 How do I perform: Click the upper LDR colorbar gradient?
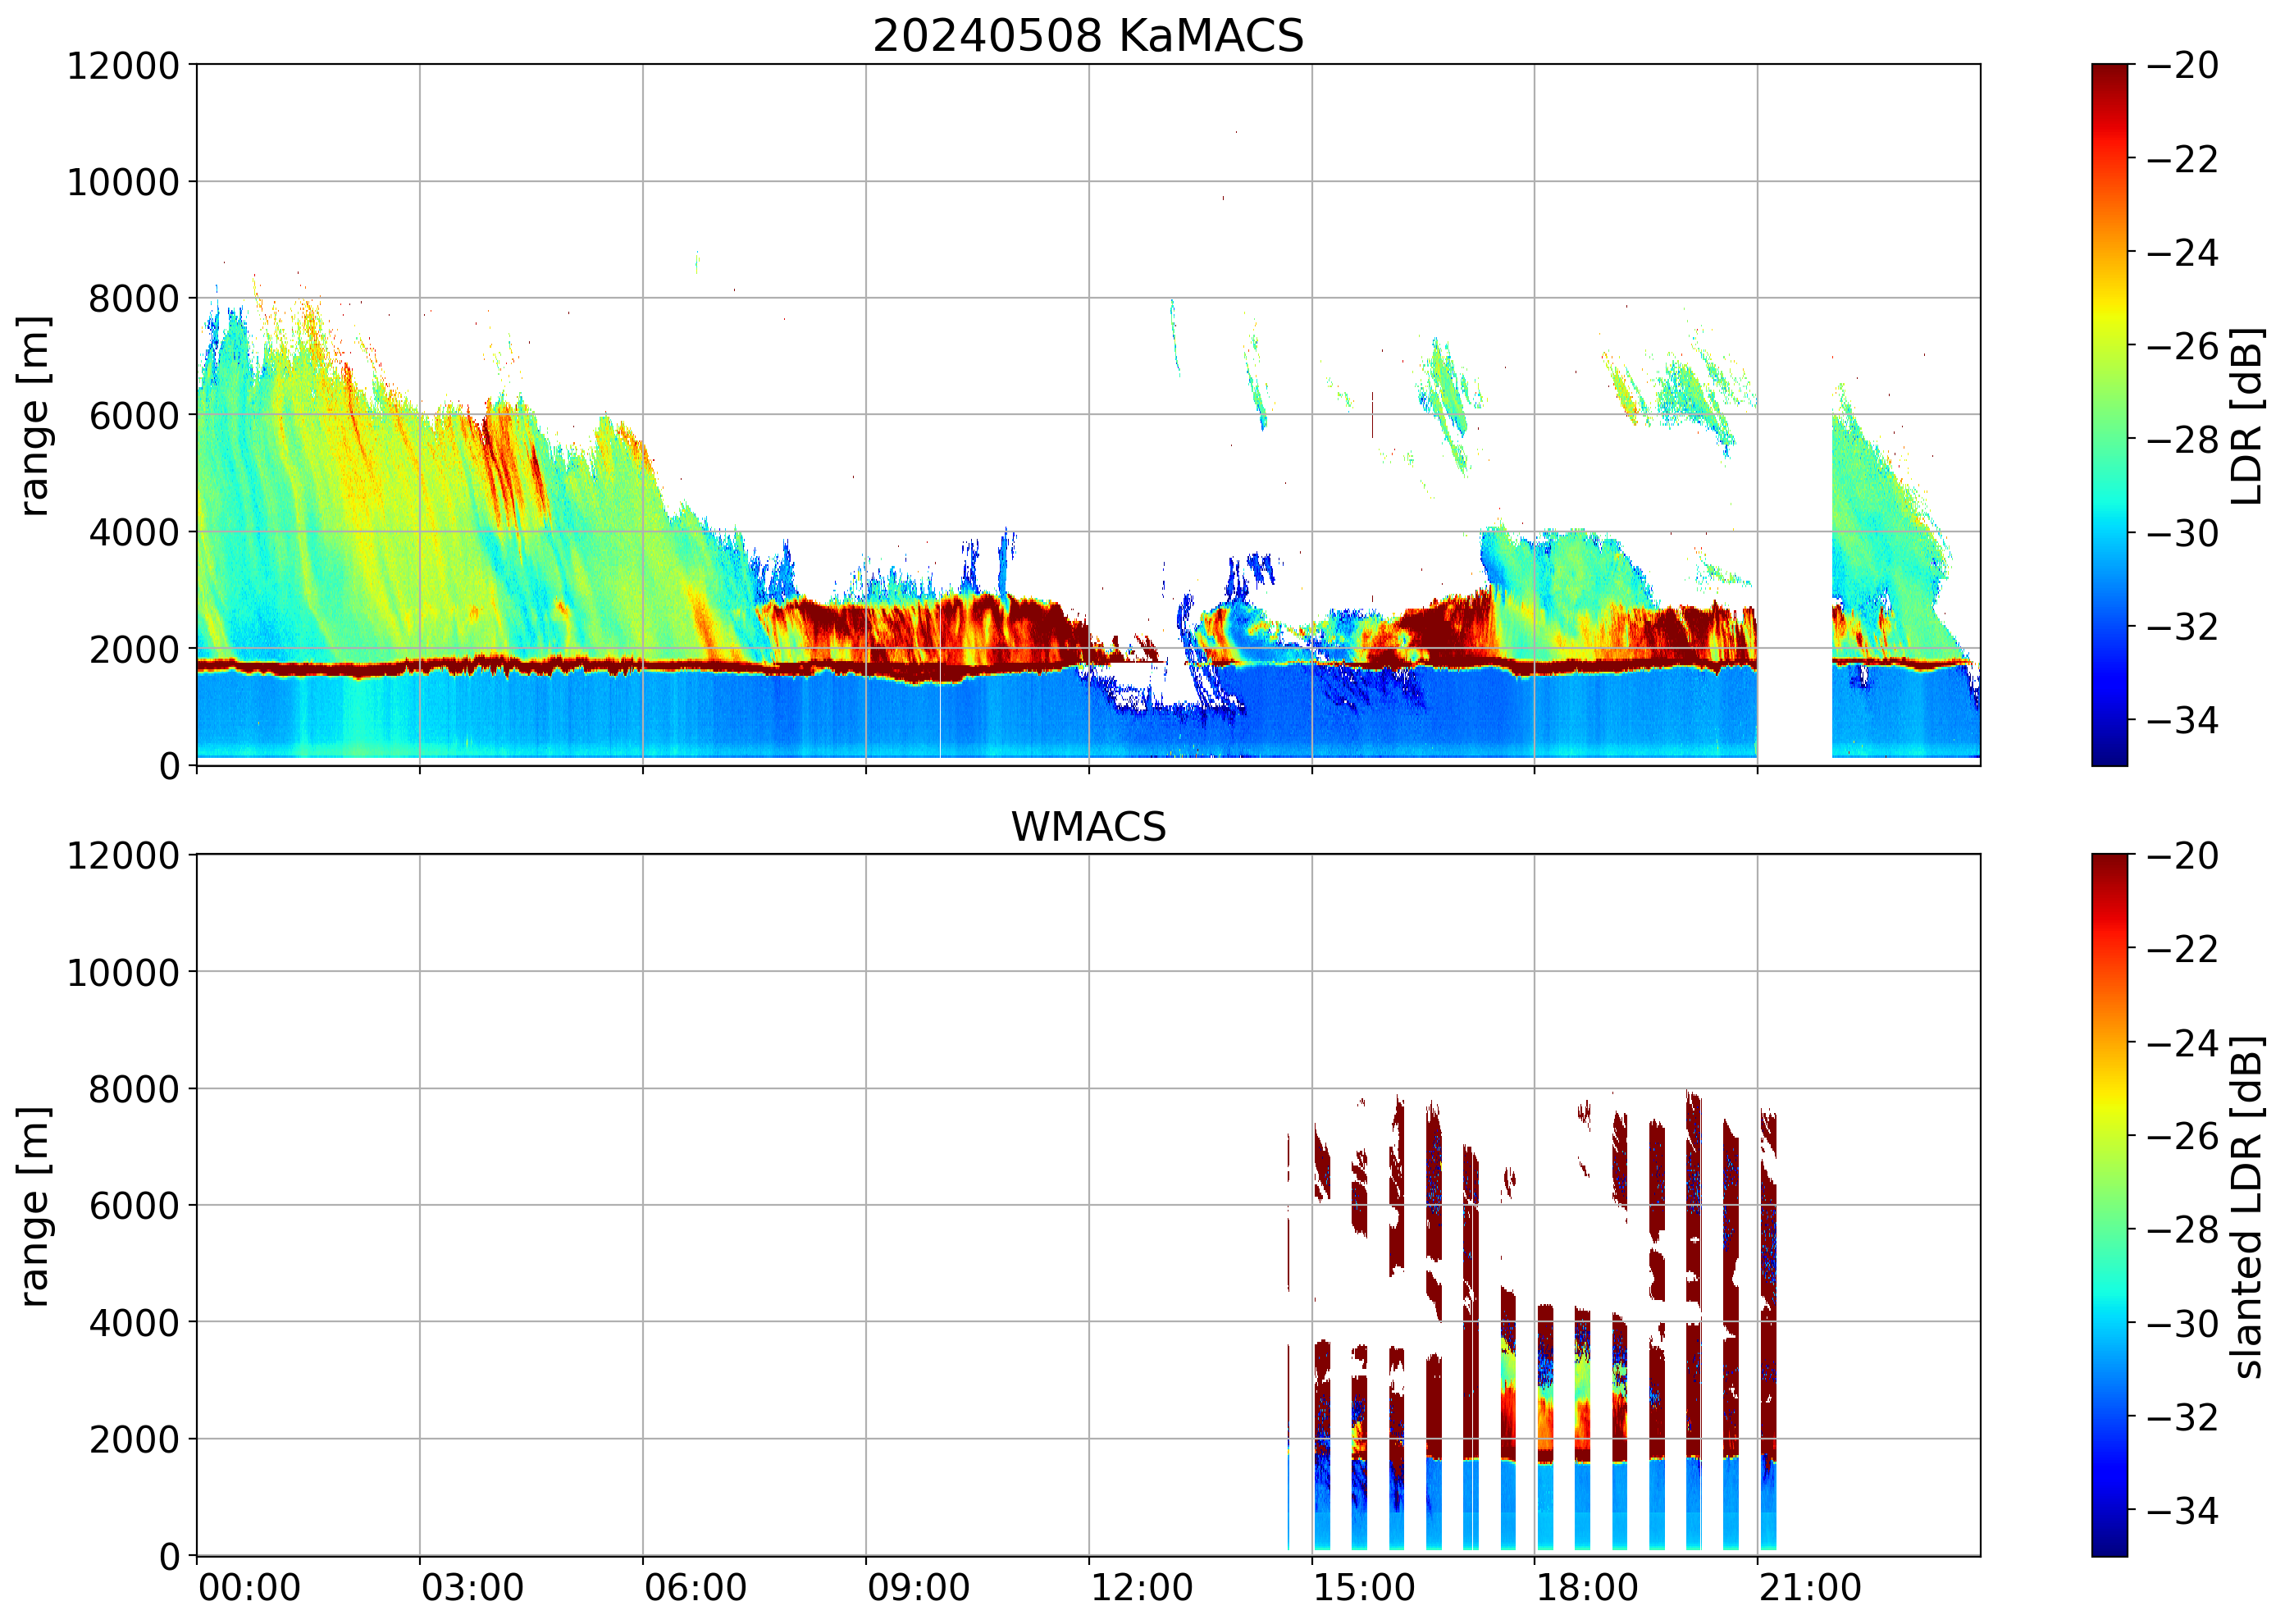2109,414
